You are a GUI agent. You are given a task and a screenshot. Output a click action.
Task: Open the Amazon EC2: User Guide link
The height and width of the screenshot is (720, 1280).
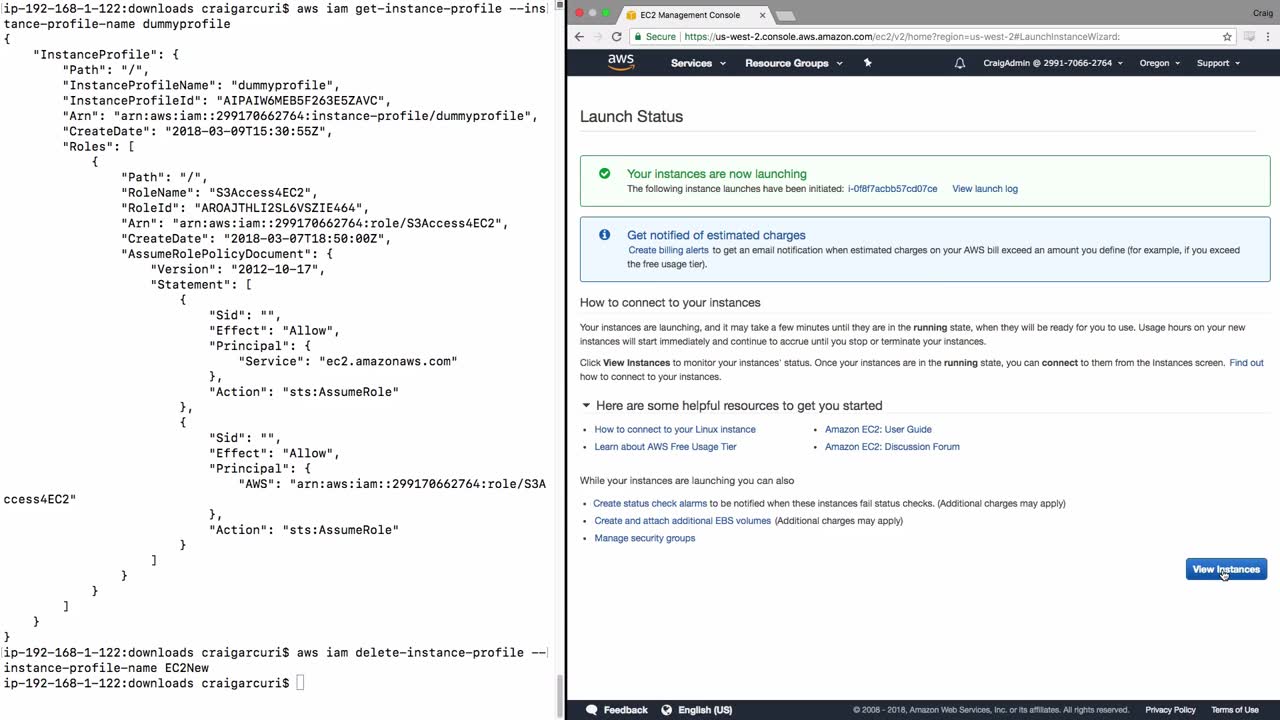[x=878, y=430]
